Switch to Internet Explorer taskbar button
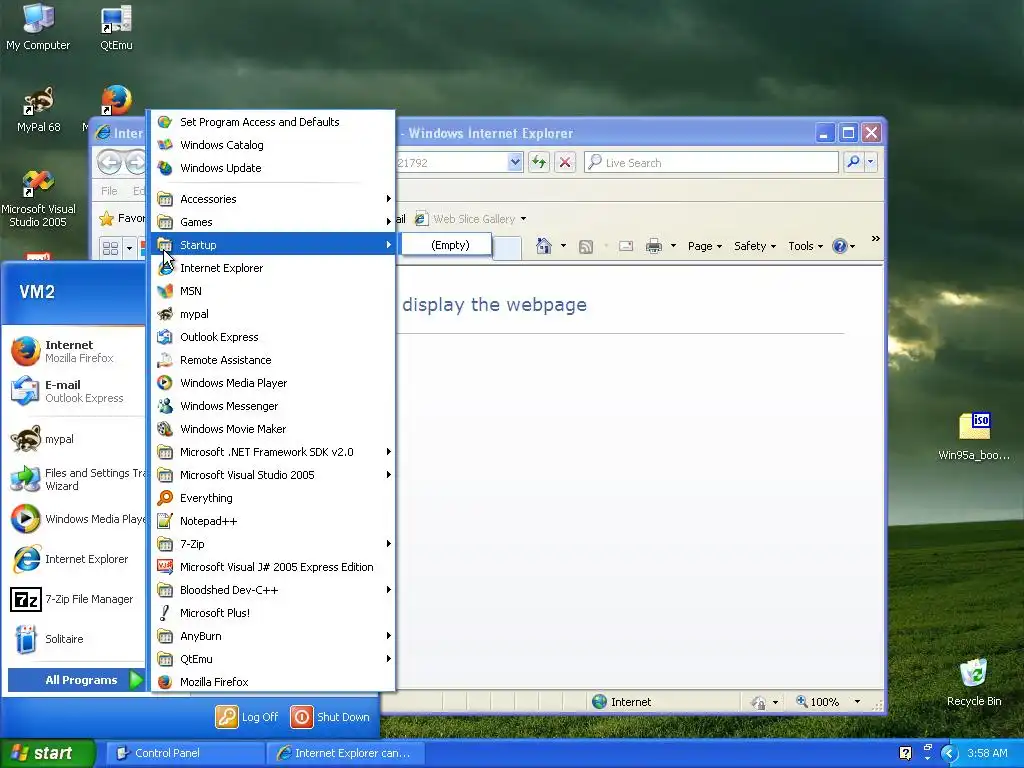 pyautogui.click(x=346, y=753)
